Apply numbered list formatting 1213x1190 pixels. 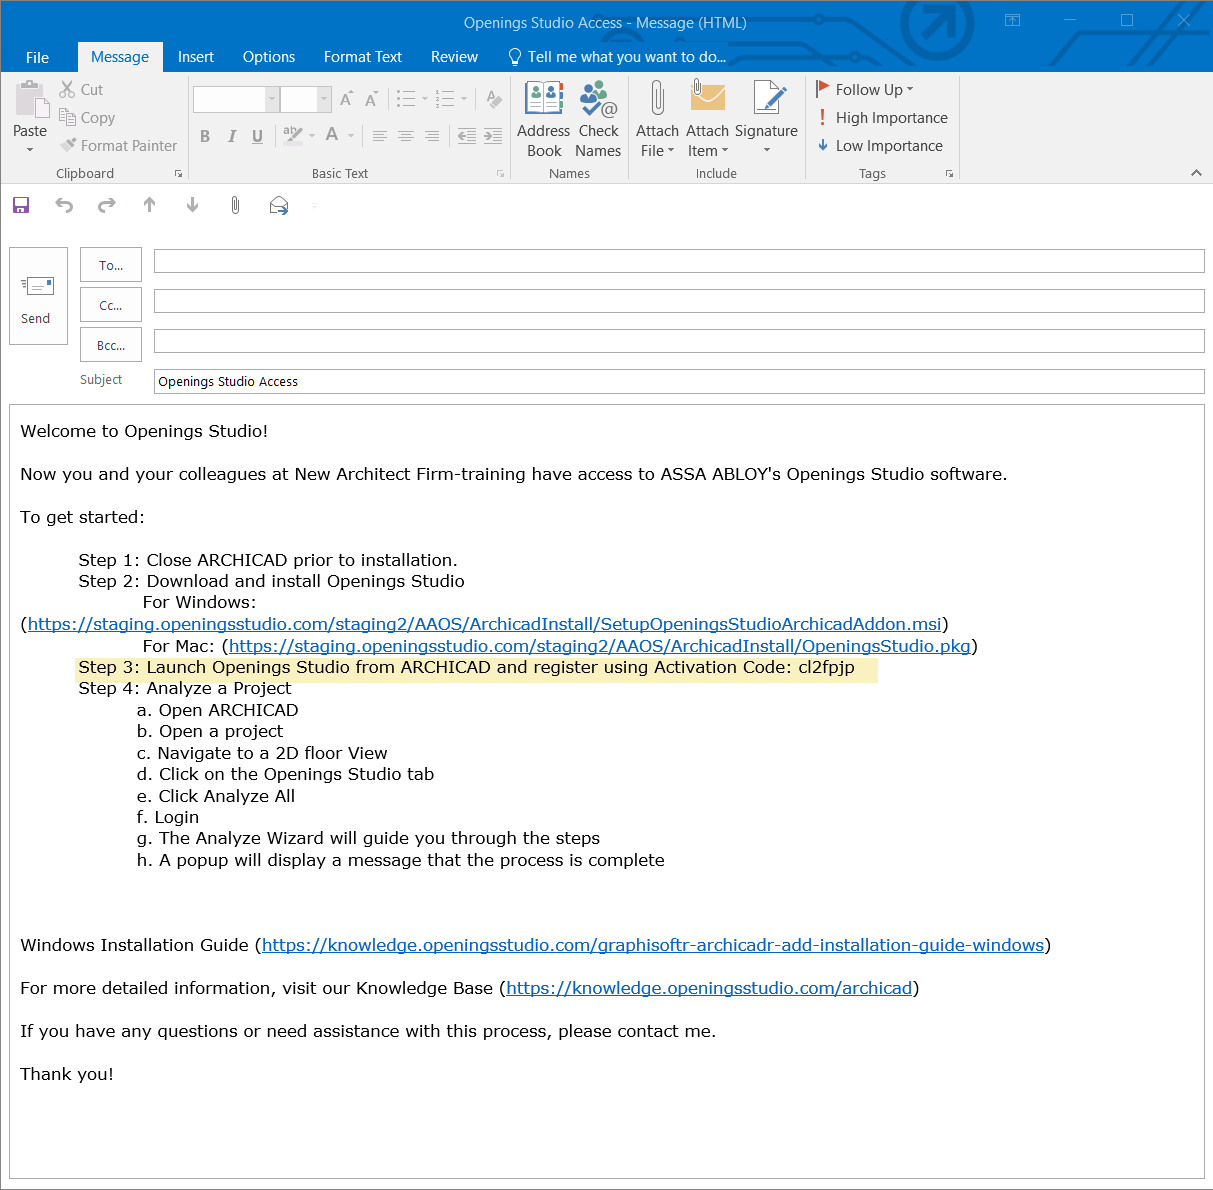pos(445,99)
